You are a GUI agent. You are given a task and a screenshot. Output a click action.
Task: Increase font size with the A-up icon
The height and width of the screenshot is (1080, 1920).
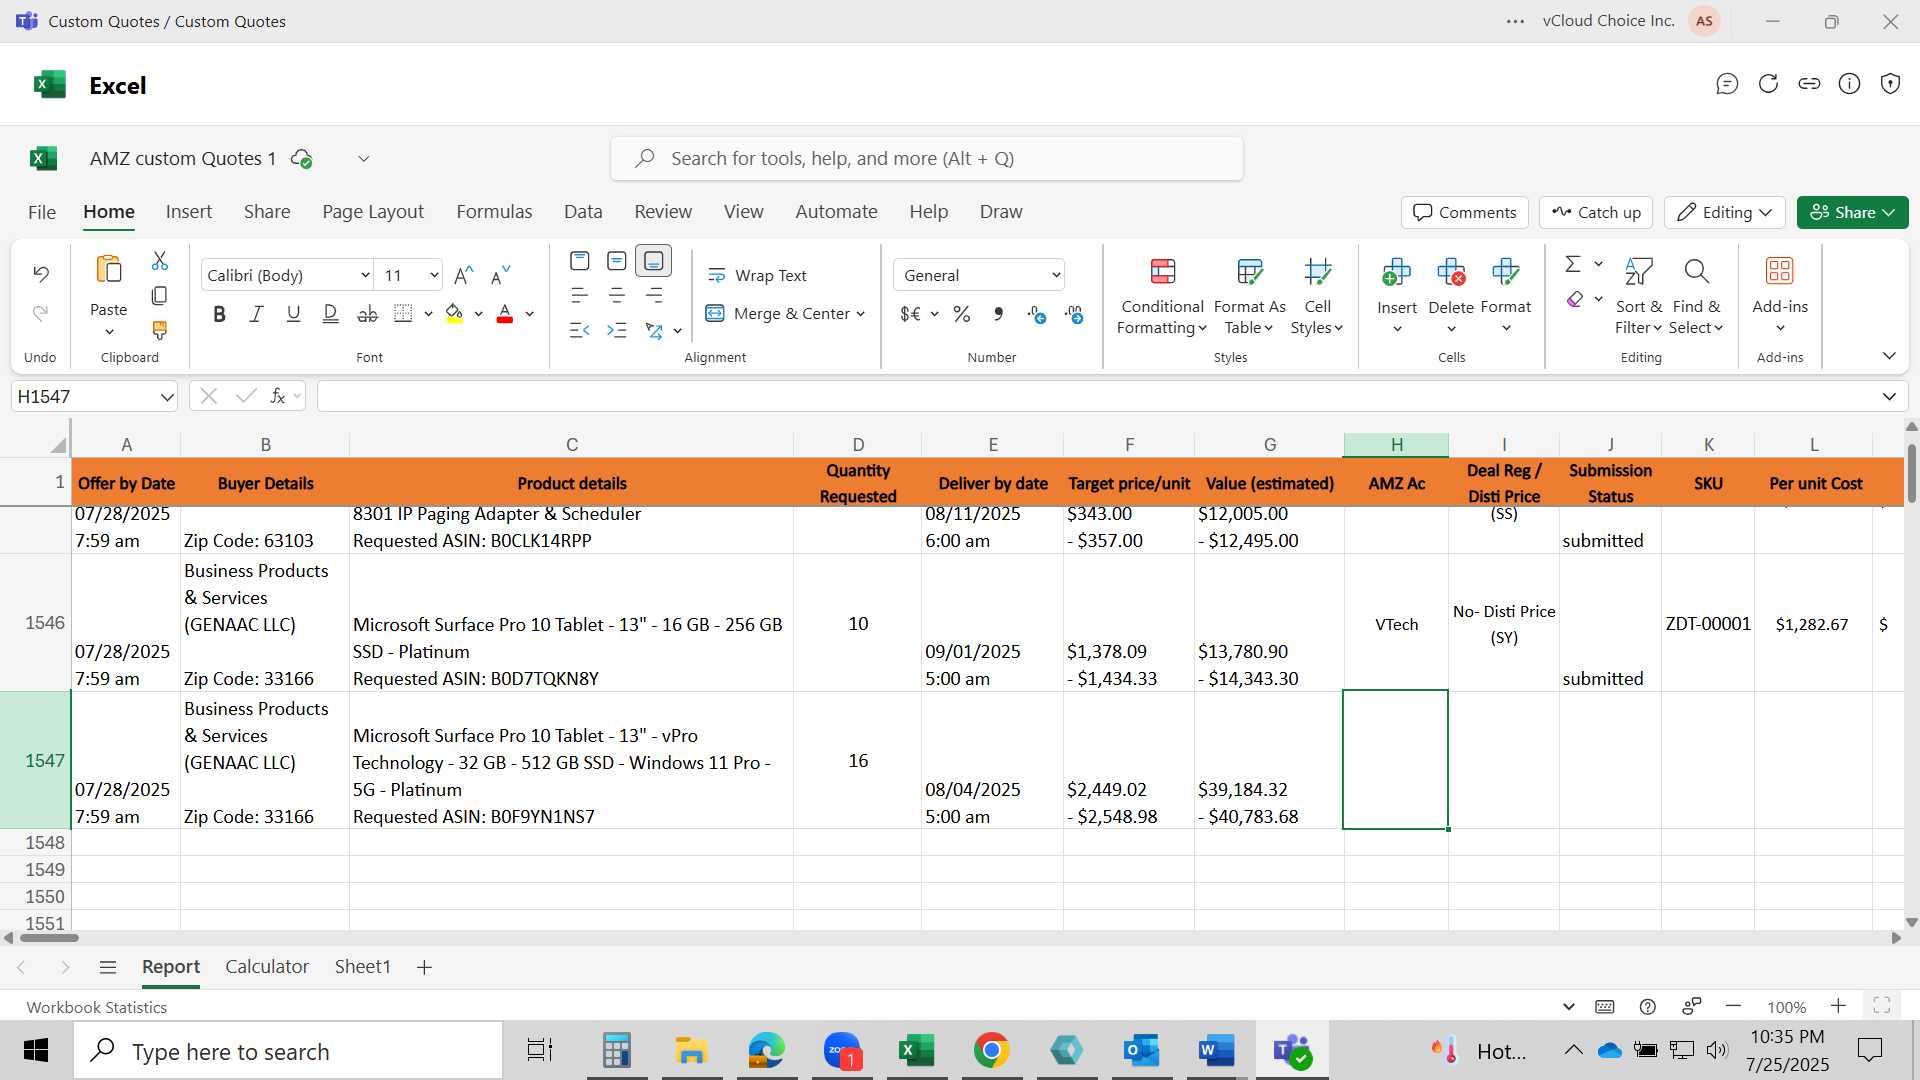point(463,275)
